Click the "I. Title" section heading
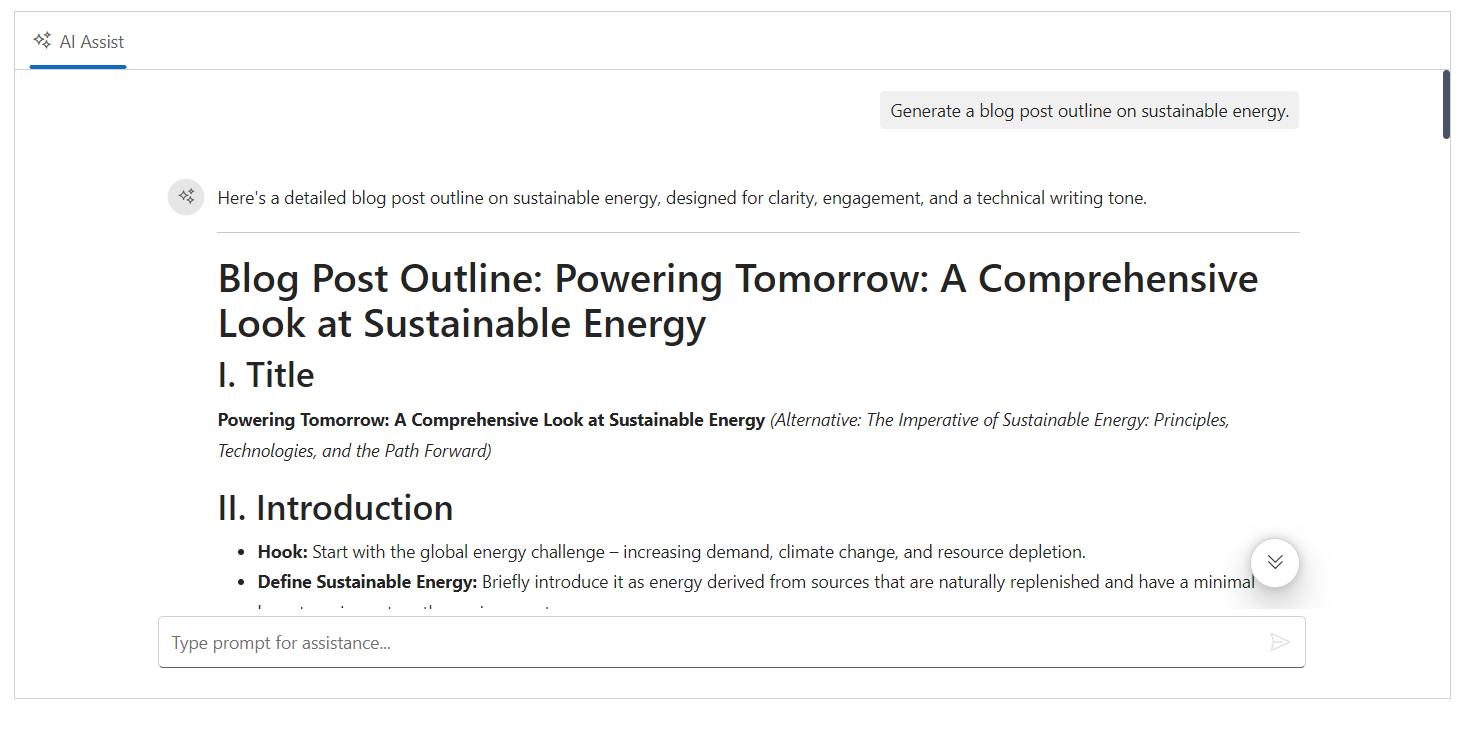The width and height of the screenshot is (1479, 731). 266,375
